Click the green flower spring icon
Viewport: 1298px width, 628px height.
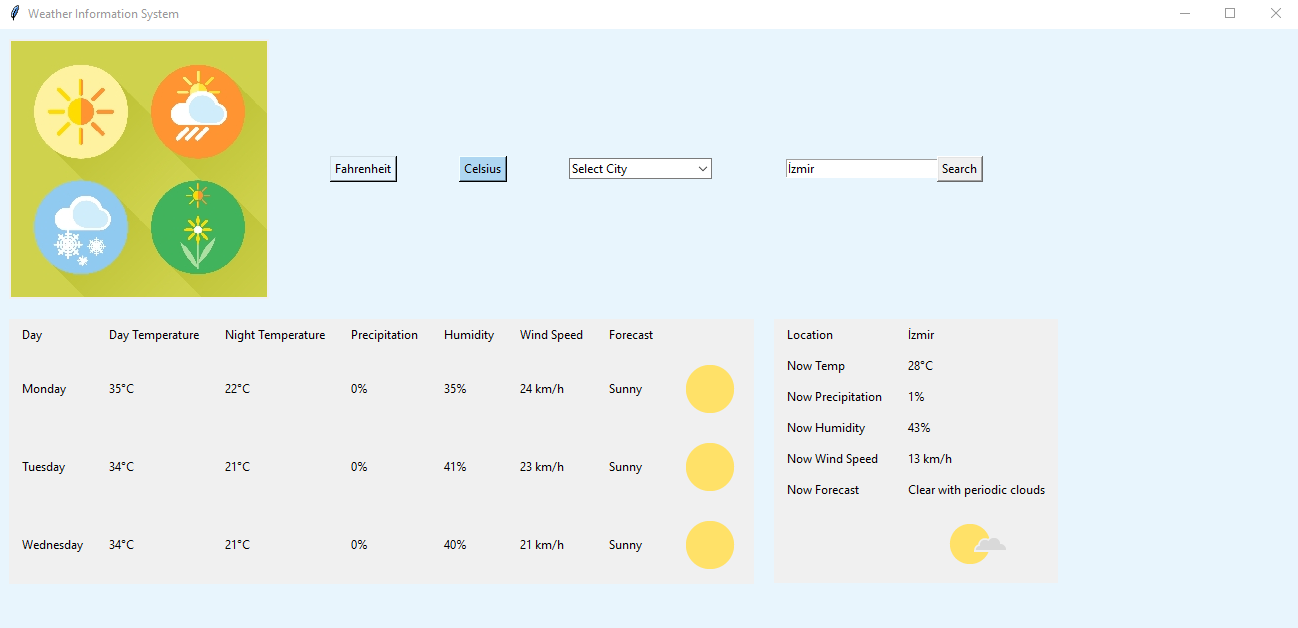point(198,227)
